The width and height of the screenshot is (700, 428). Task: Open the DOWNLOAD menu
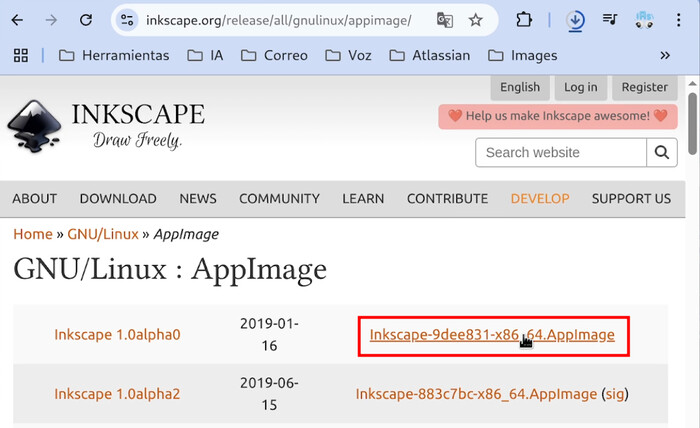tap(118, 199)
